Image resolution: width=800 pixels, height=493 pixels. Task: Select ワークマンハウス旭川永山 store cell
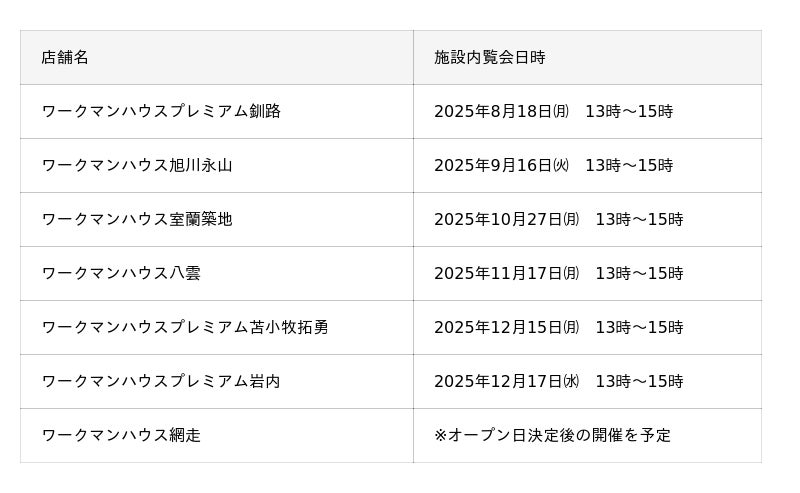(137, 165)
